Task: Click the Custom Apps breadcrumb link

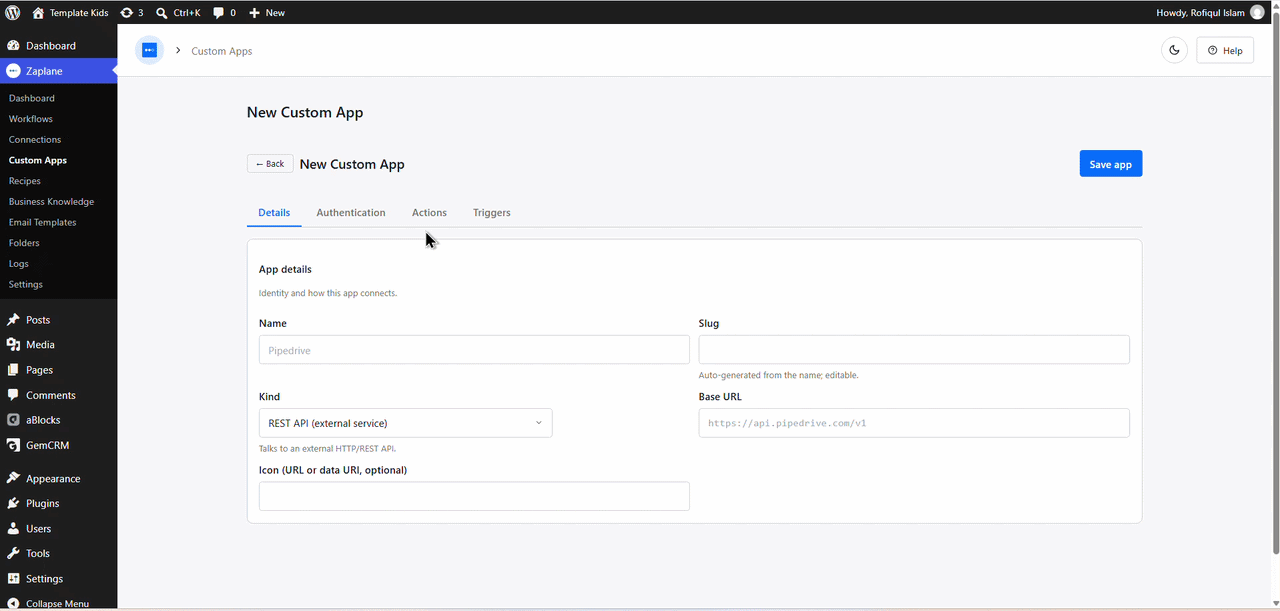Action: (222, 51)
